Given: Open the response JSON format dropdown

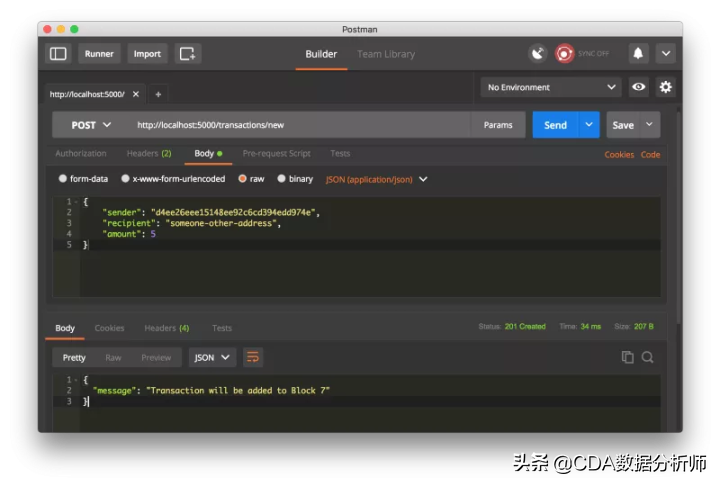Looking at the screenshot, I should point(212,357).
